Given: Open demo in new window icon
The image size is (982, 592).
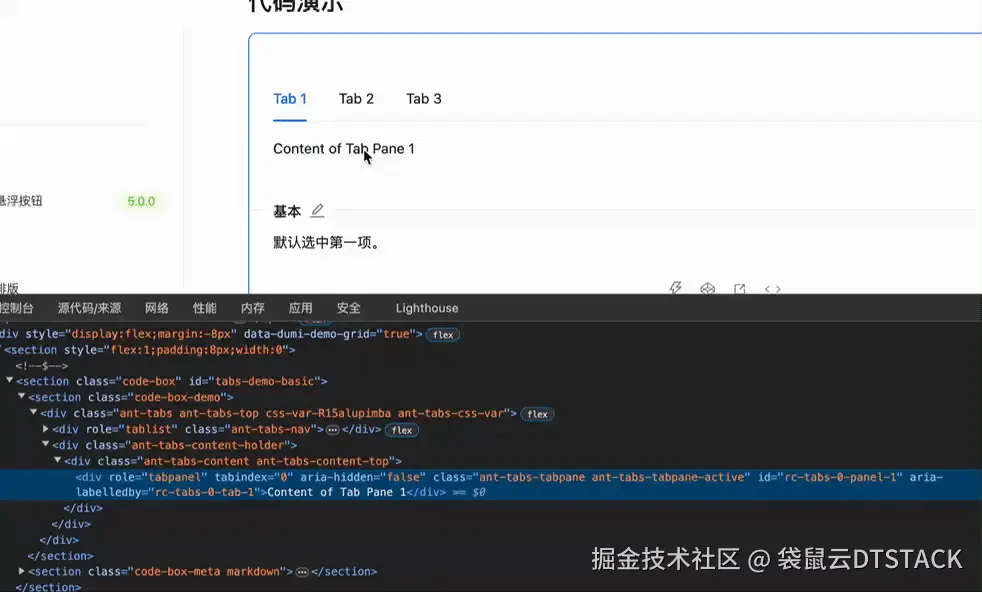Looking at the screenshot, I should click(x=740, y=288).
